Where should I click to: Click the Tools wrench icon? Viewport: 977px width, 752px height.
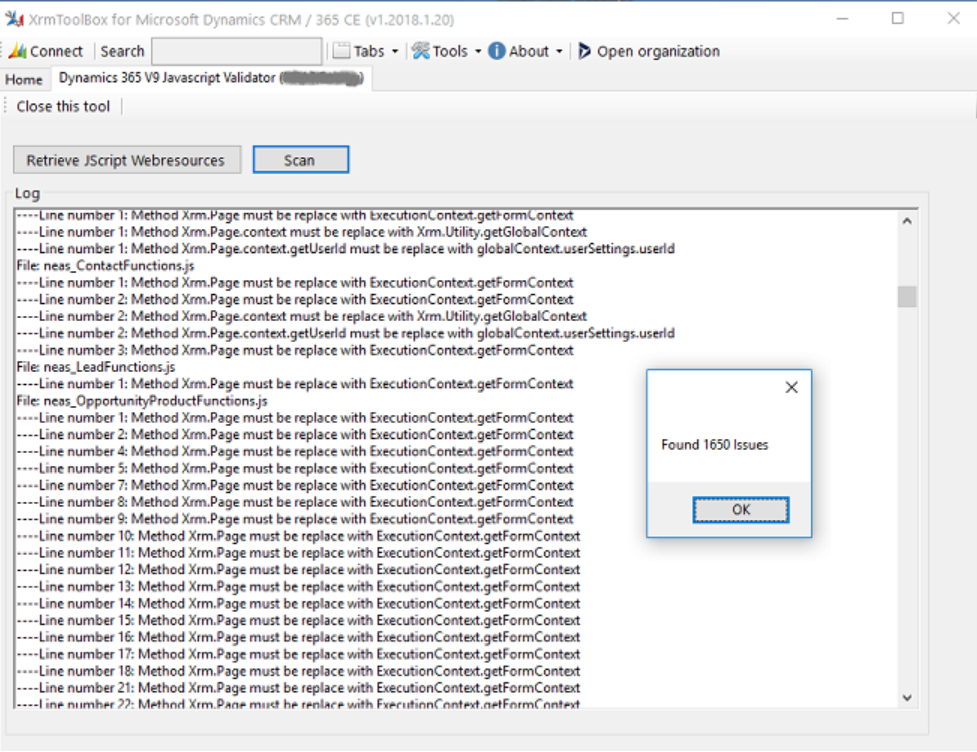tap(421, 51)
